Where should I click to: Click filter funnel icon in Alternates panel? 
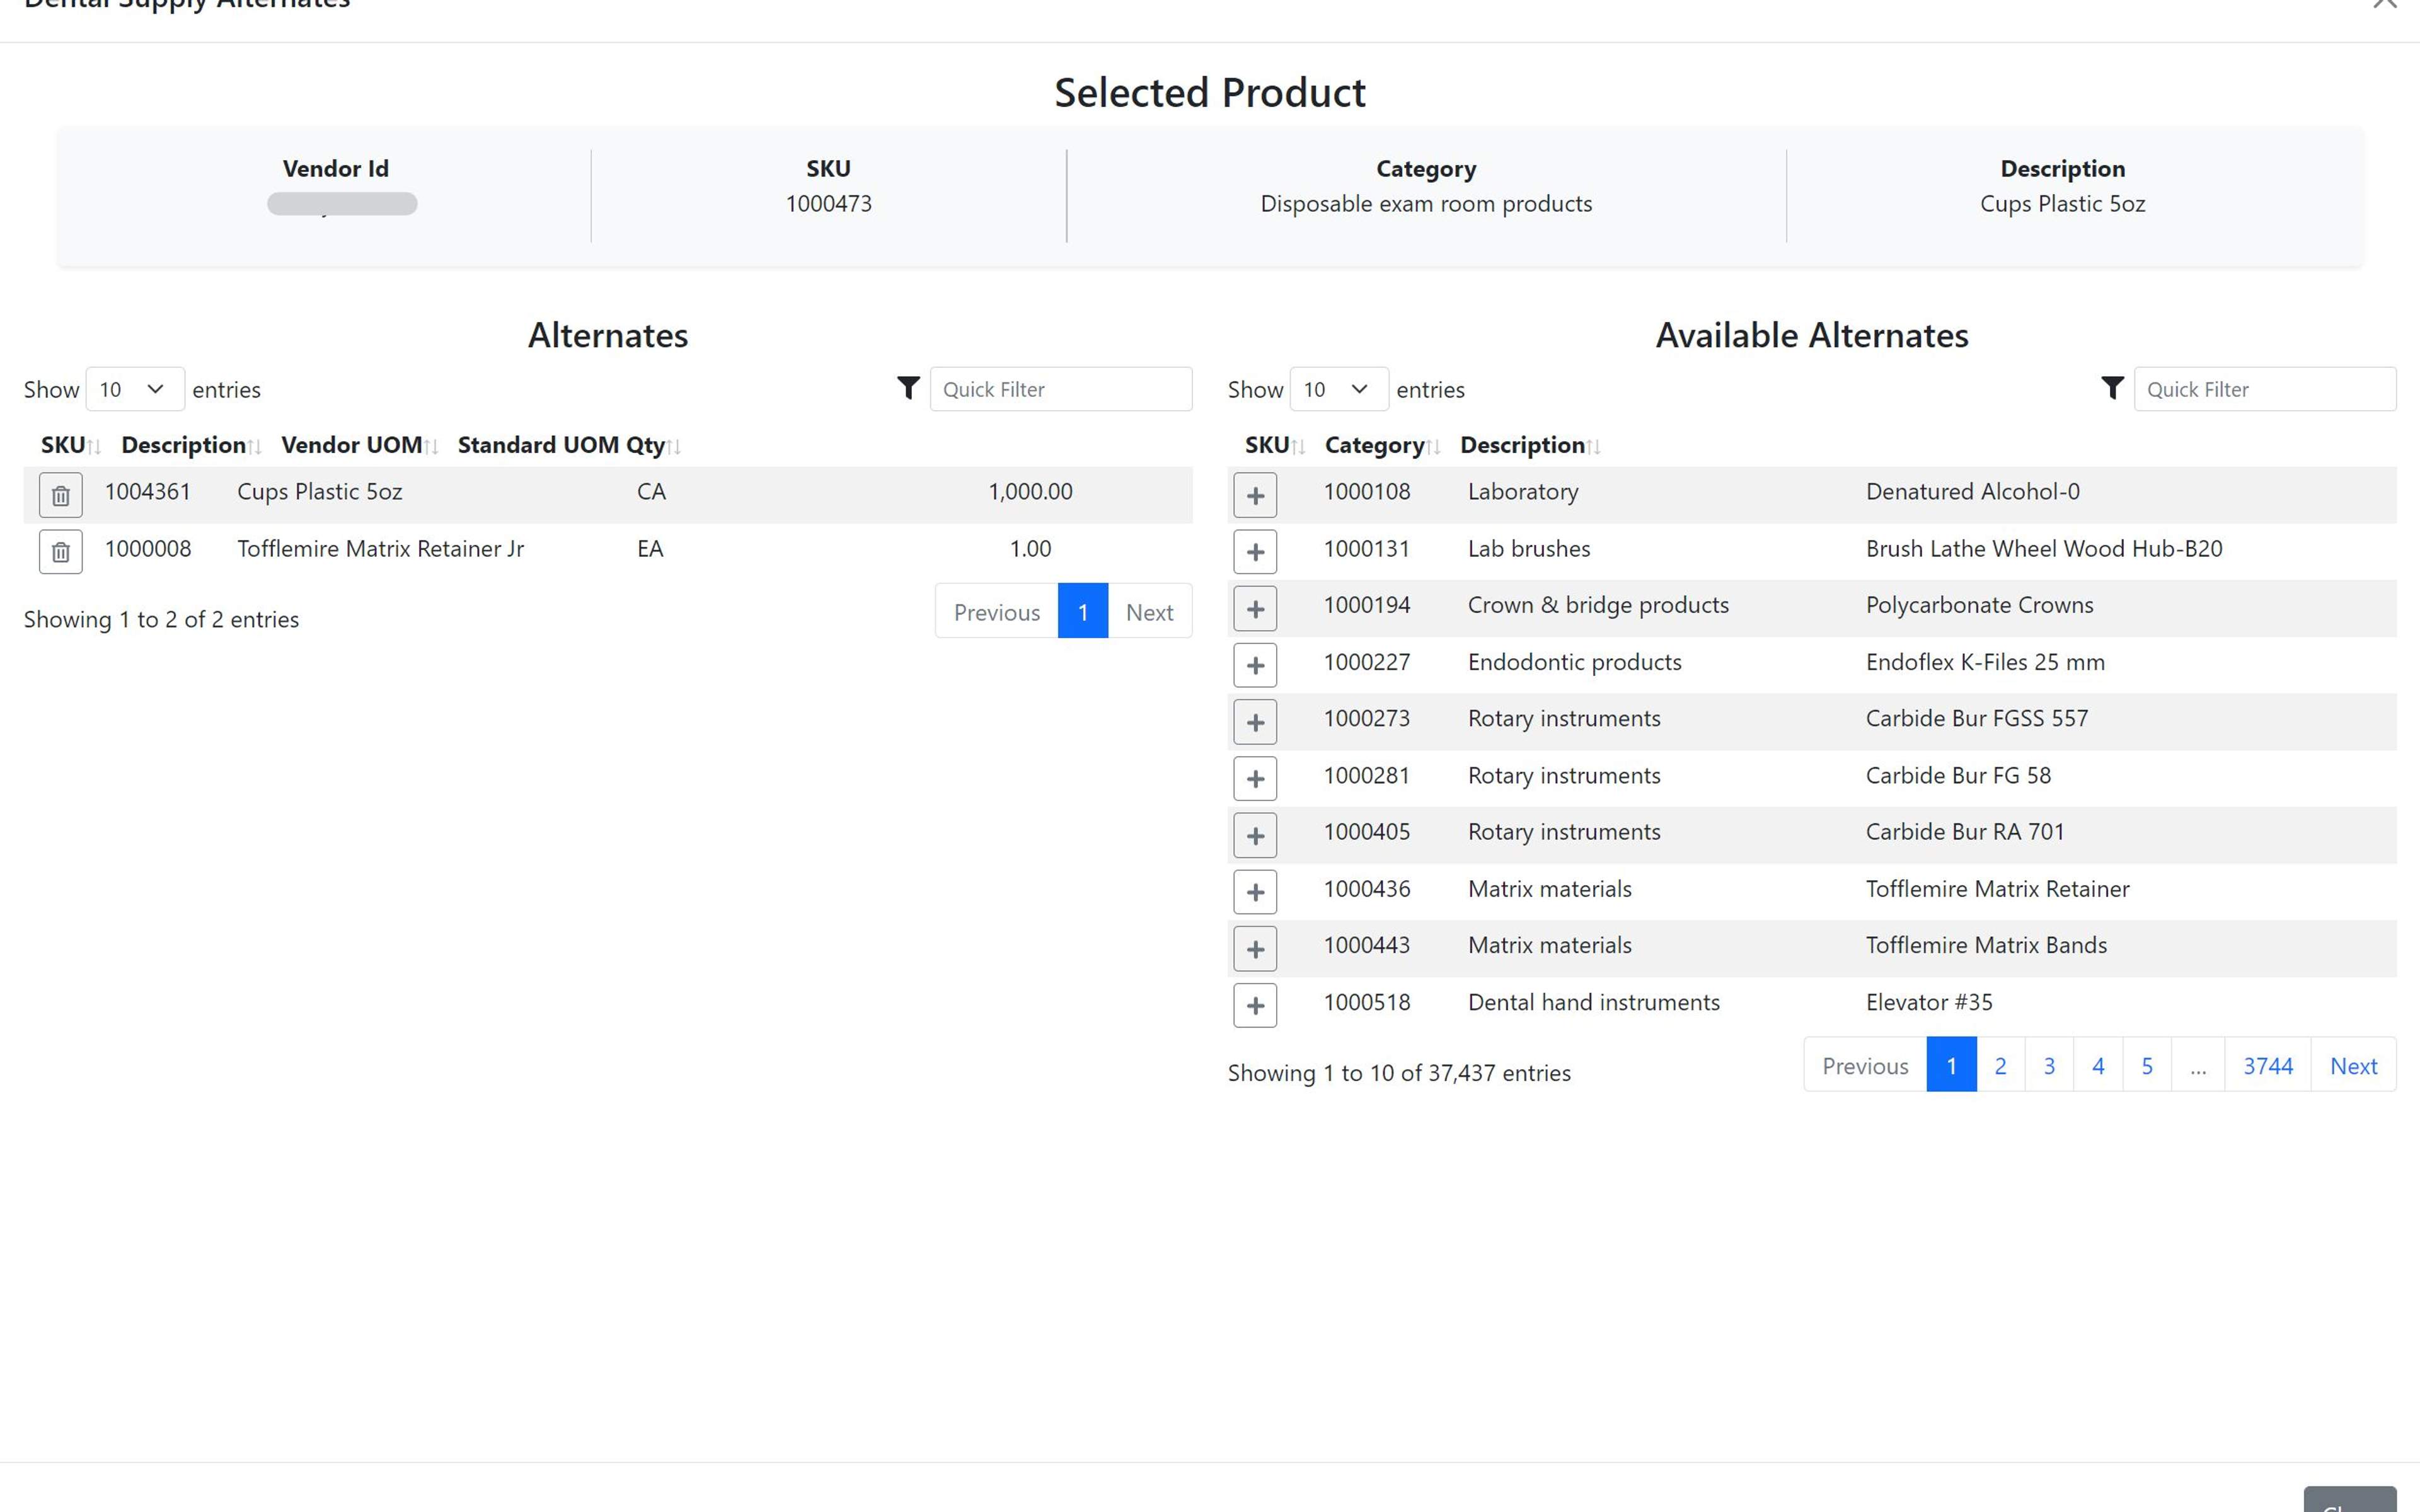coord(908,389)
